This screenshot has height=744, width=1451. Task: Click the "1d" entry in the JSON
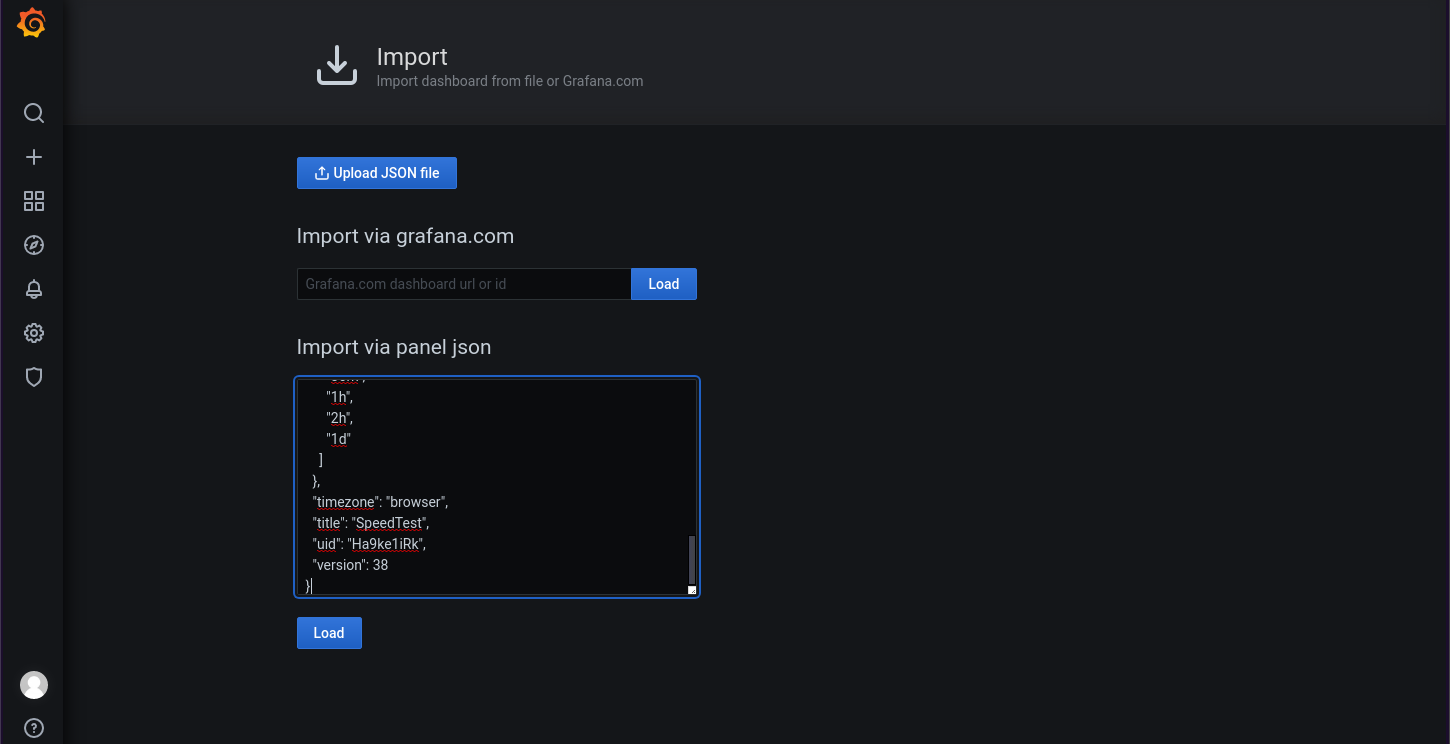click(338, 439)
